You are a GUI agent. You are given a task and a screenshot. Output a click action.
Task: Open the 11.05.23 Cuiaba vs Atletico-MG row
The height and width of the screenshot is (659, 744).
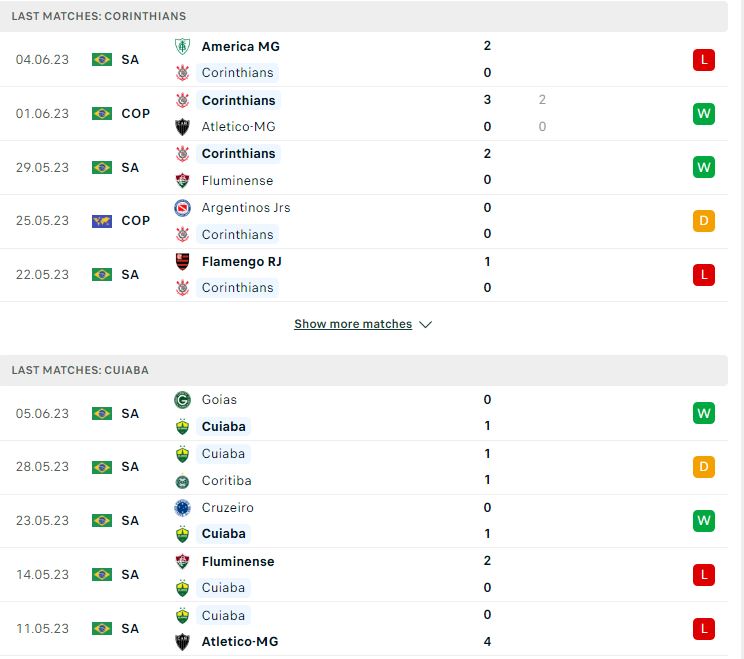click(363, 629)
